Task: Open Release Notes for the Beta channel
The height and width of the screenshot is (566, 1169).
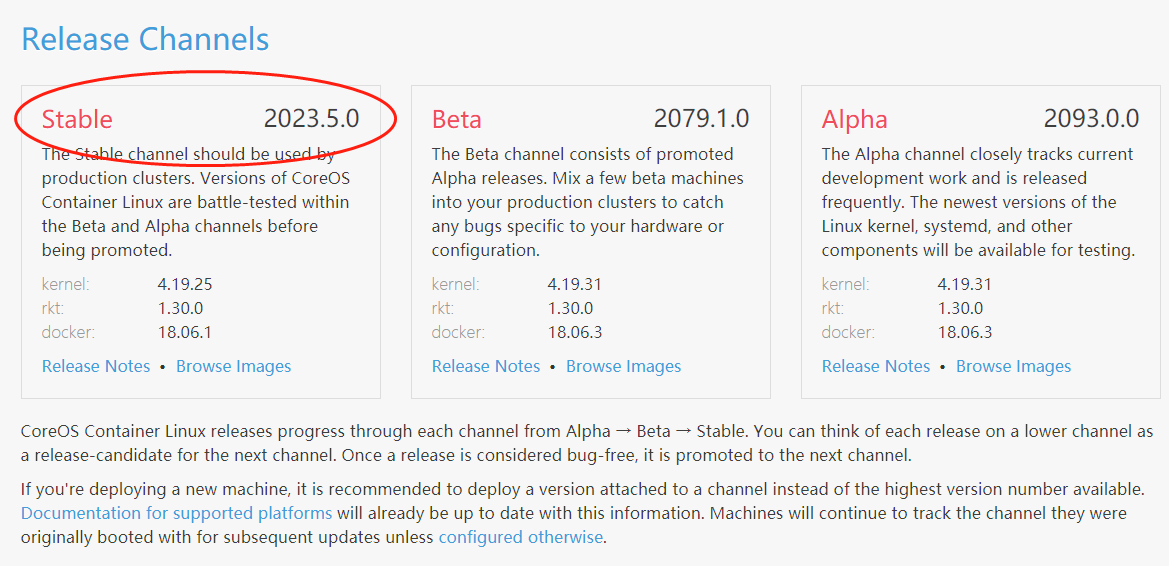Action: click(x=486, y=366)
